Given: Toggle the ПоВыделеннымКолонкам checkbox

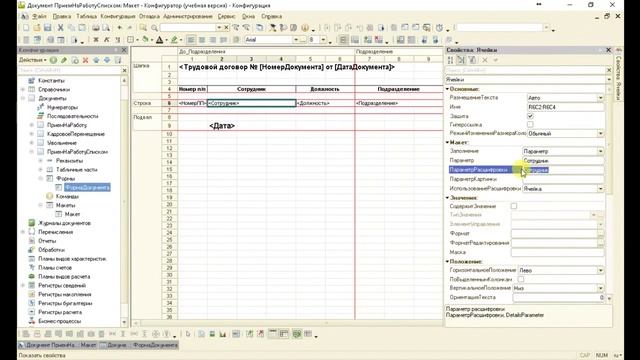Looking at the screenshot, I should 521,279.
